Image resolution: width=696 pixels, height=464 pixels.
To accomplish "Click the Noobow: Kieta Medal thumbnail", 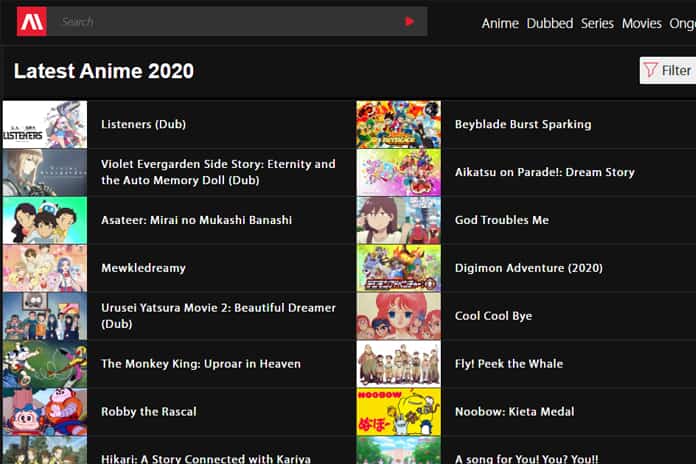I will coord(399,412).
